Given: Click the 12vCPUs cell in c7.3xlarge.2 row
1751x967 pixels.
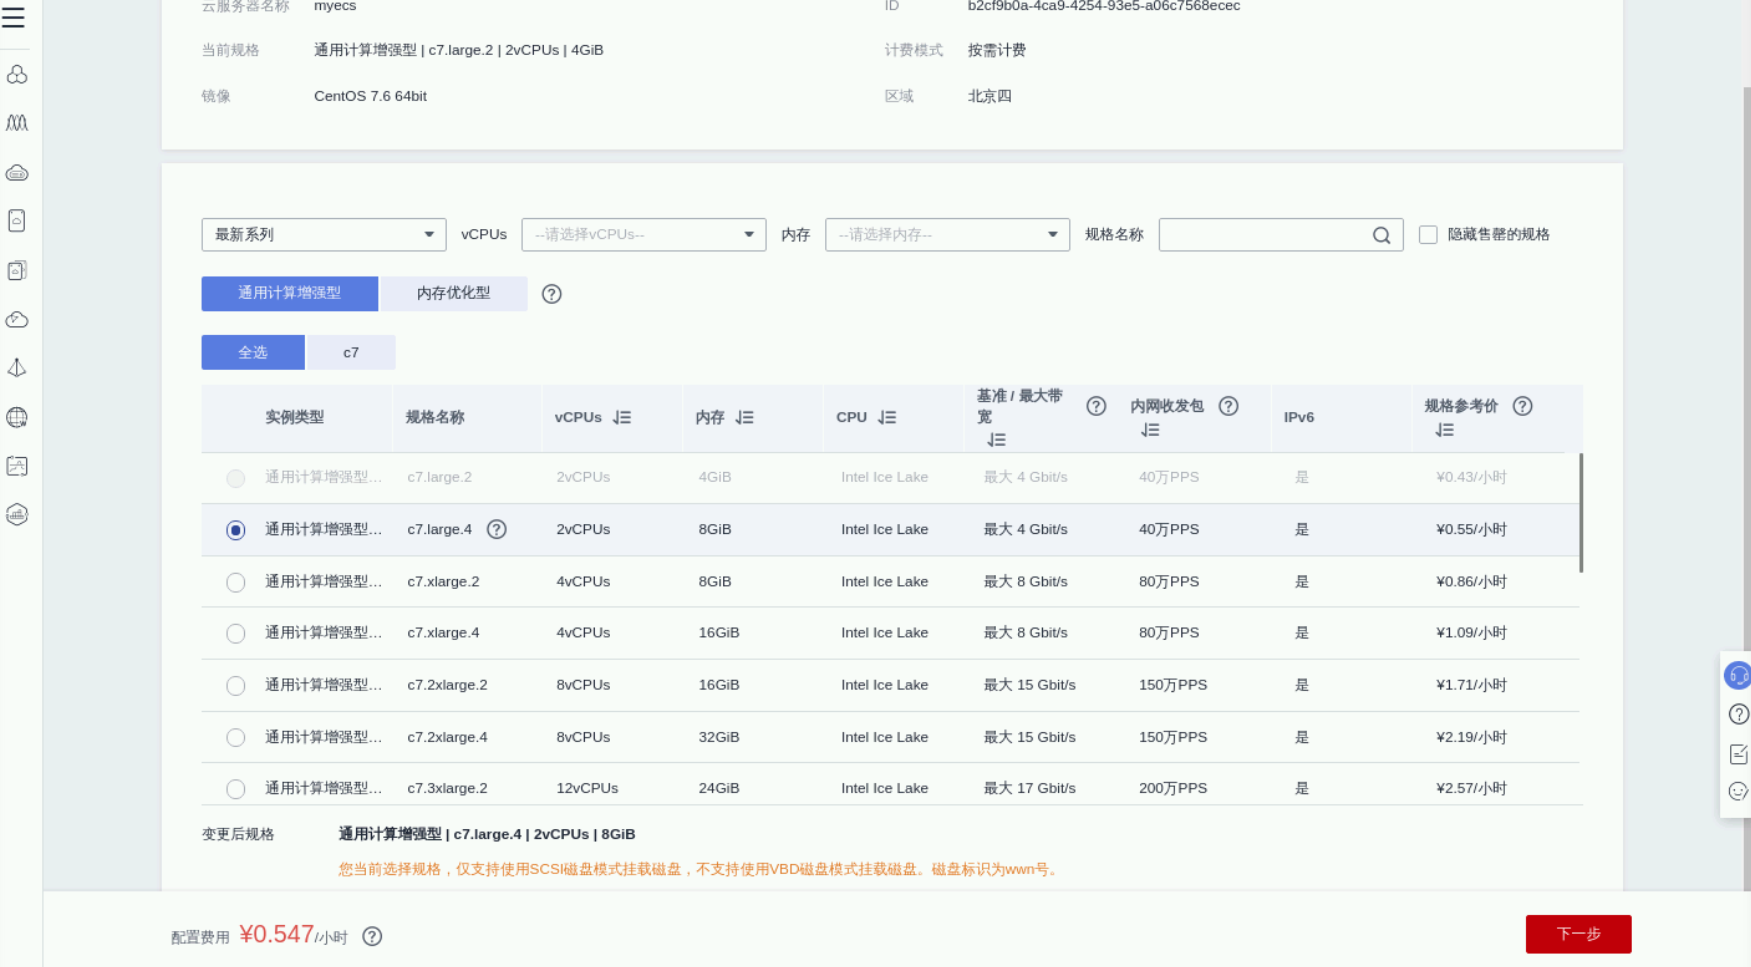Looking at the screenshot, I should click(587, 788).
